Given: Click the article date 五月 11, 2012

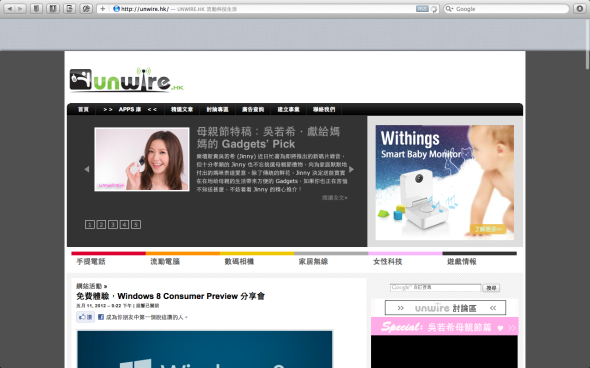Looking at the screenshot, I should 91,306.
